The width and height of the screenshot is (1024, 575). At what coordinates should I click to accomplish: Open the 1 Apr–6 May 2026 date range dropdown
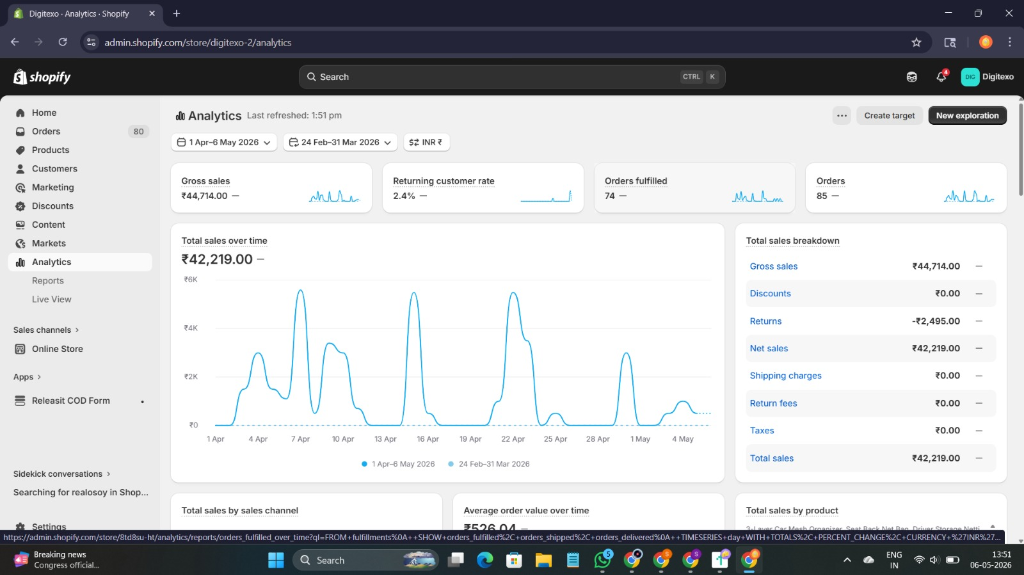pyautogui.click(x=224, y=142)
